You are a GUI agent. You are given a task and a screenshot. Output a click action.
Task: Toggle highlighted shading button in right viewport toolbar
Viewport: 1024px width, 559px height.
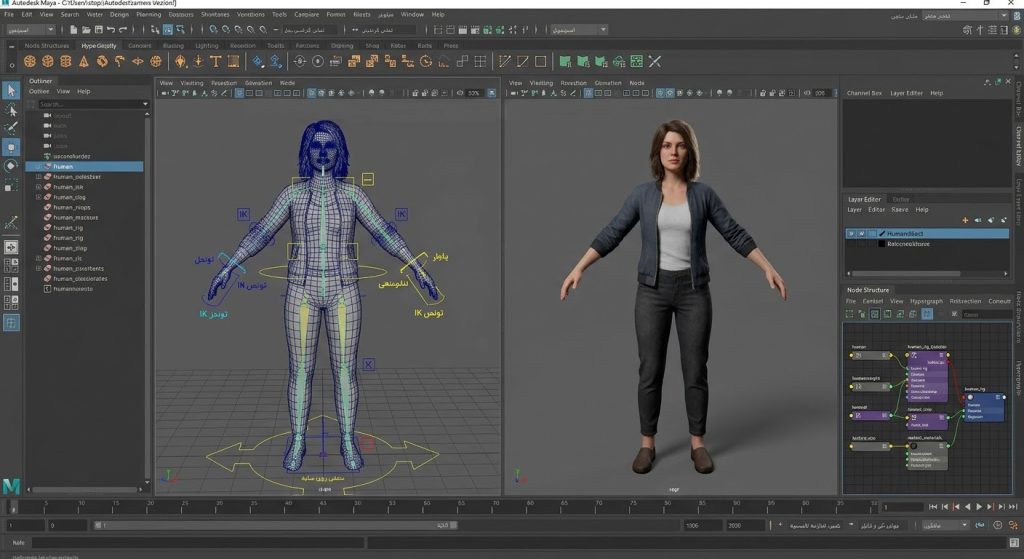(x=660, y=93)
